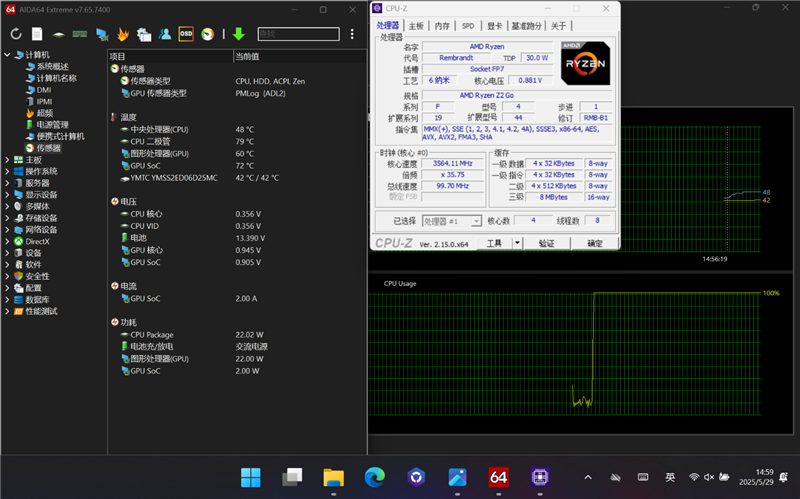Switch to CPU-Z 内存 tab
Viewport: 800px width, 499px height.
point(442,26)
